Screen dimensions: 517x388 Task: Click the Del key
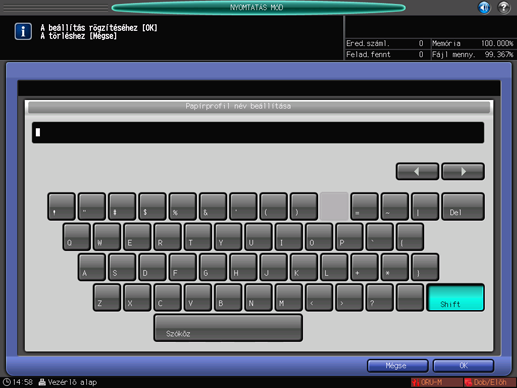tap(463, 206)
